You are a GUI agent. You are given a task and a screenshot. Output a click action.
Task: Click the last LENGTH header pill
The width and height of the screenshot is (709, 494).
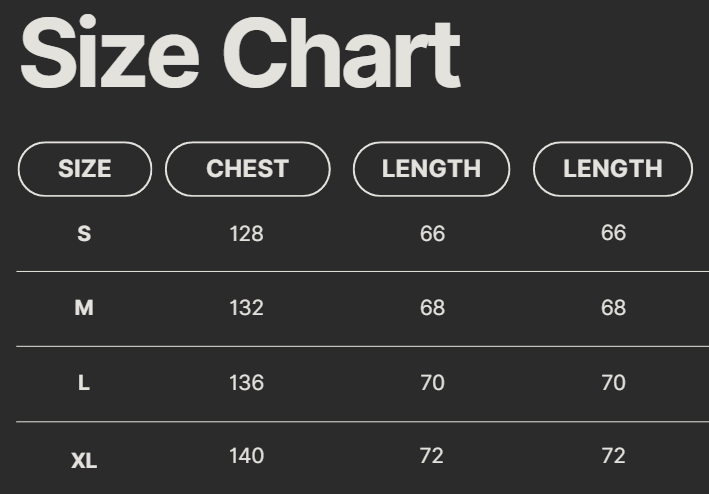click(x=612, y=169)
